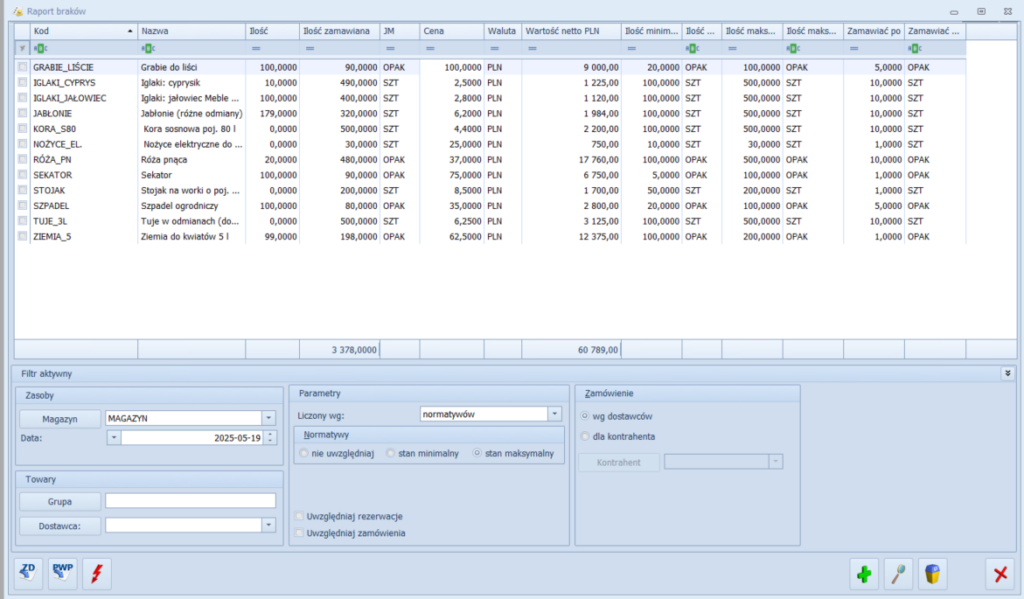Open the Data field left dropdown arrow
The image size is (1024, 599).
(114, 438)
